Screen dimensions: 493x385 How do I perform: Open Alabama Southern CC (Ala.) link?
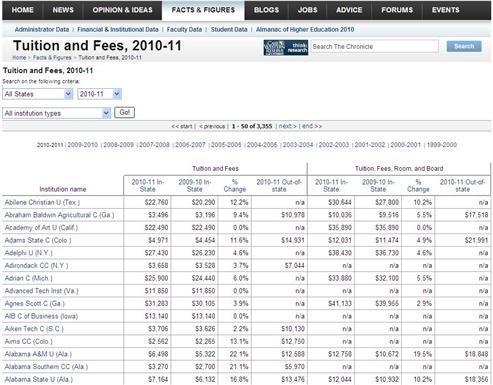click(x=46, y=367)
